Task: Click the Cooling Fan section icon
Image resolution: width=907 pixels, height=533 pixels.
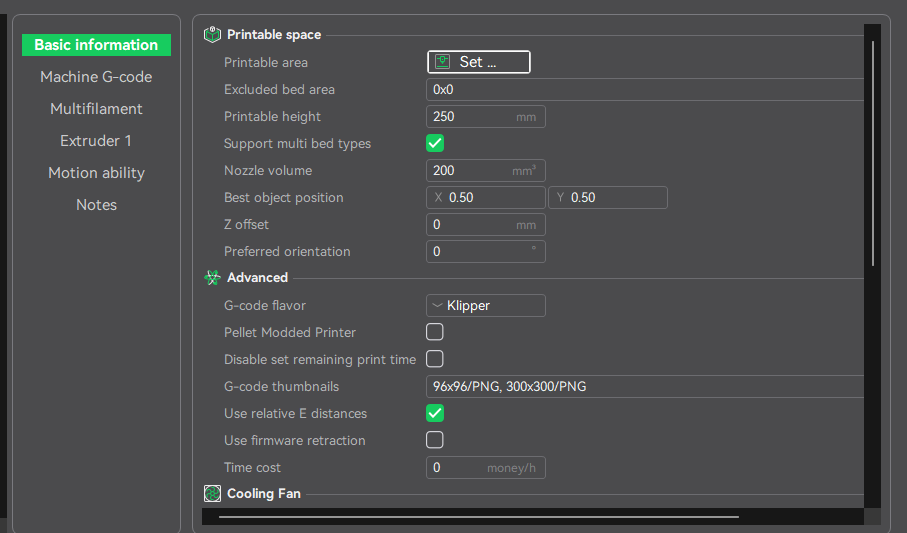Action: tap(212, 494)
